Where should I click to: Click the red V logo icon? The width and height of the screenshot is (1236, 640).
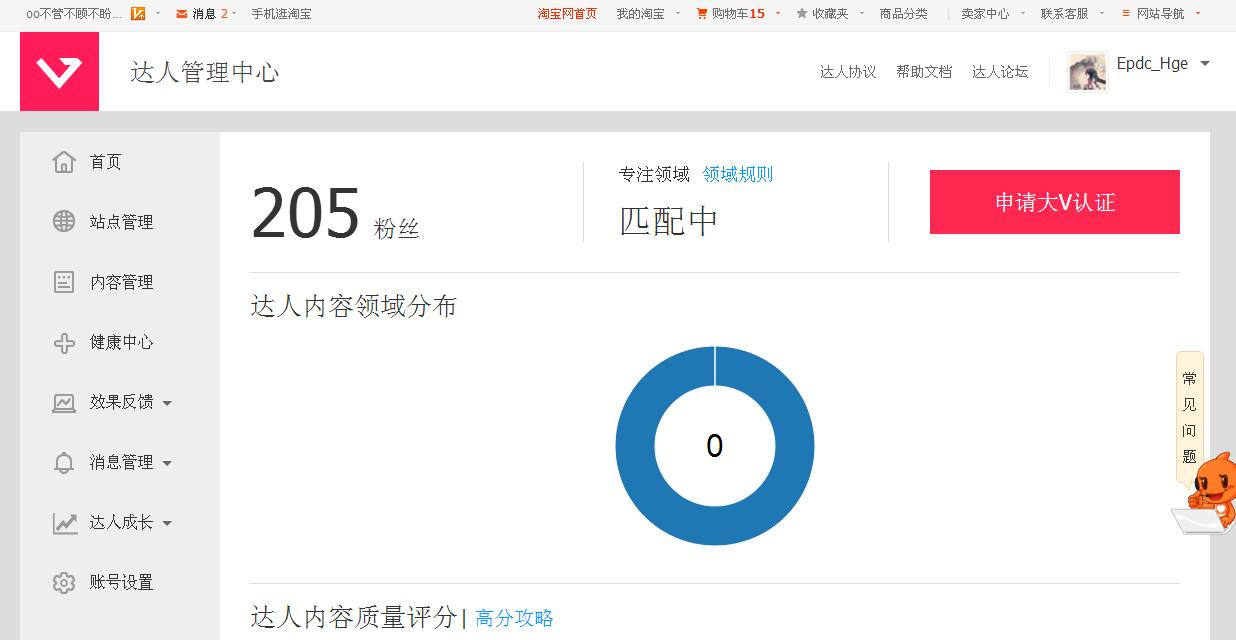pos(59,71)
